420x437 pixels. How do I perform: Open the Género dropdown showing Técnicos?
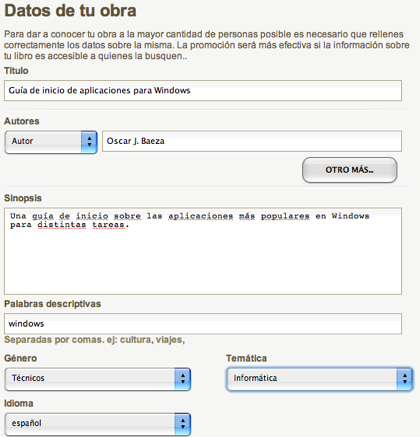(98, 379)
